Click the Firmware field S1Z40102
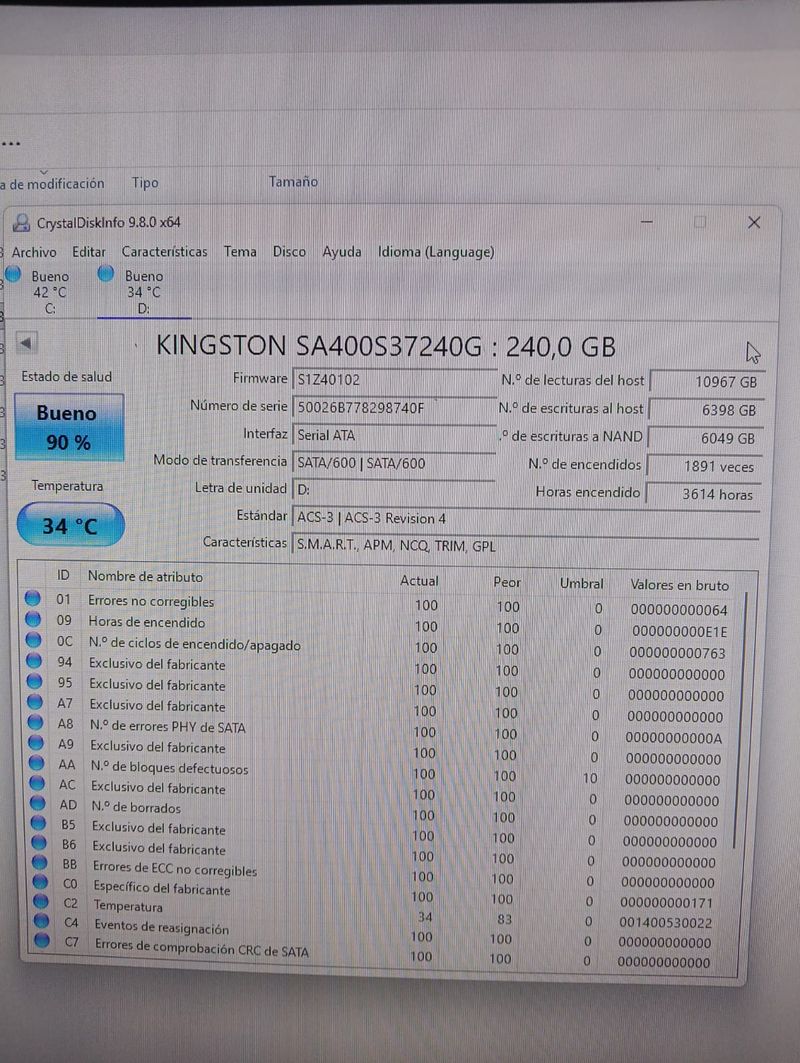Screen dimensions: 800x1063 pos(394,380)
